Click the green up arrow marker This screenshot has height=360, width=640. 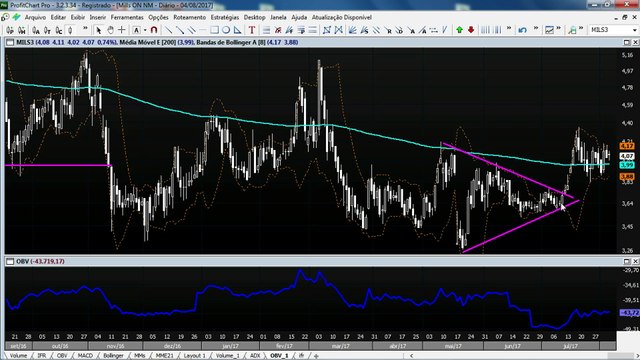click(460, 30)
